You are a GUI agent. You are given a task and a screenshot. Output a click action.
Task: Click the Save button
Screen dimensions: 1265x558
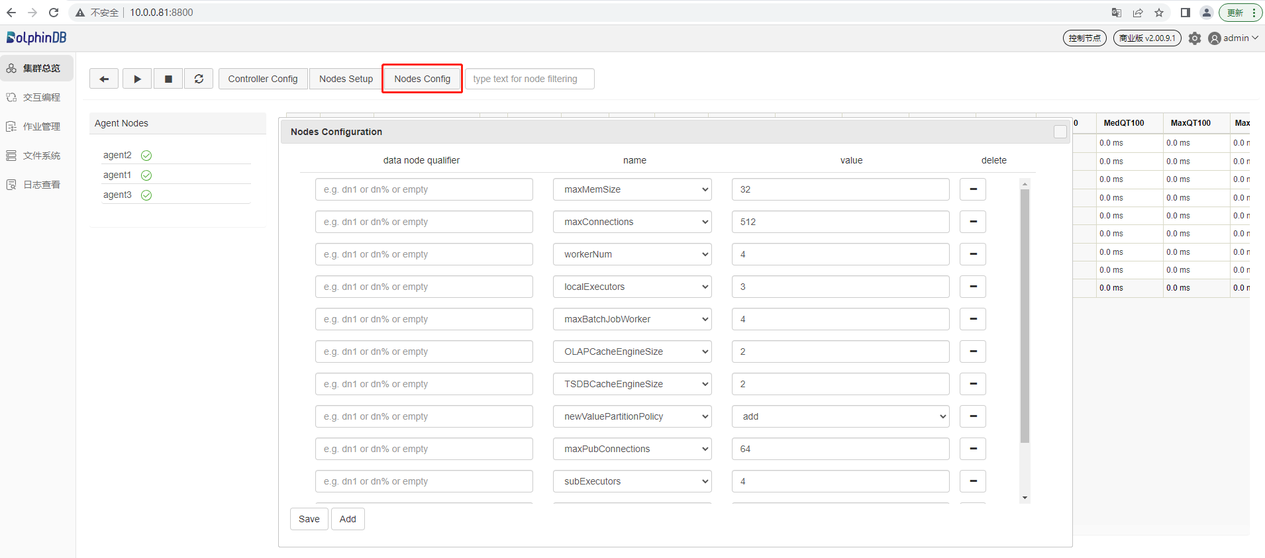click(x=309, y=519)
